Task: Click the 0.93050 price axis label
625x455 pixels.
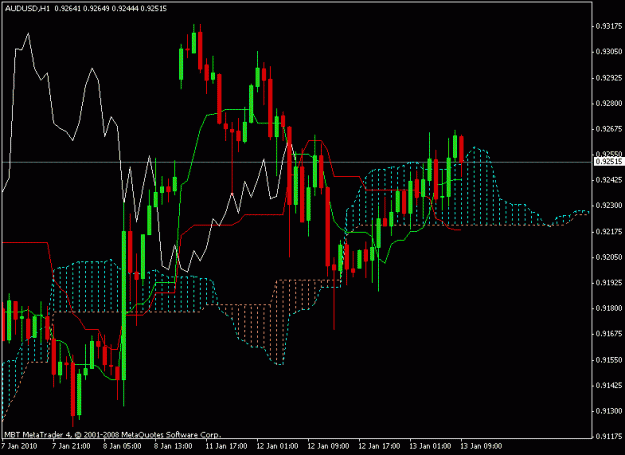Action: [x=609, y=52]
